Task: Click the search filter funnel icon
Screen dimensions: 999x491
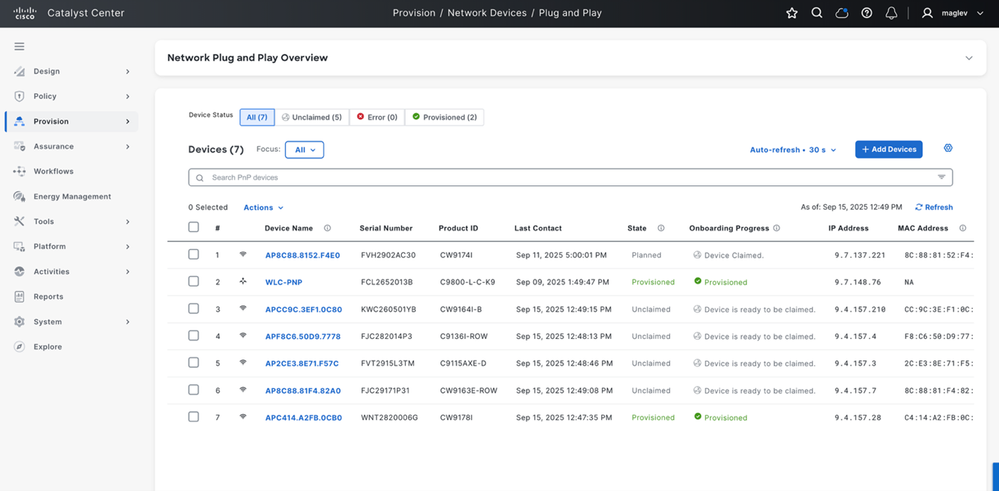Action: [941, 177]
